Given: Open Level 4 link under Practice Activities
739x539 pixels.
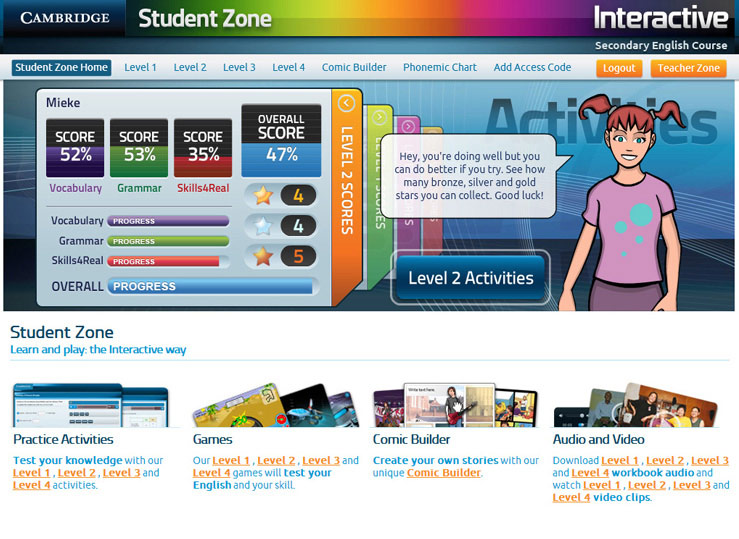Looking at the screenshot, I should [32, 485].
